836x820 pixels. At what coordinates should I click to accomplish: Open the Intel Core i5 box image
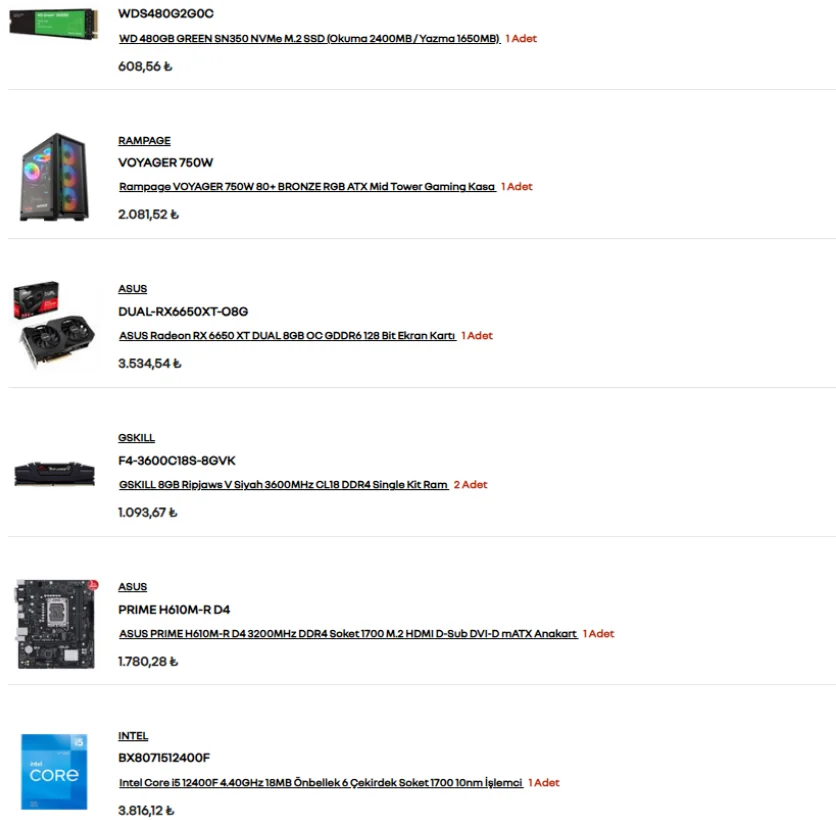pos(54,771)
